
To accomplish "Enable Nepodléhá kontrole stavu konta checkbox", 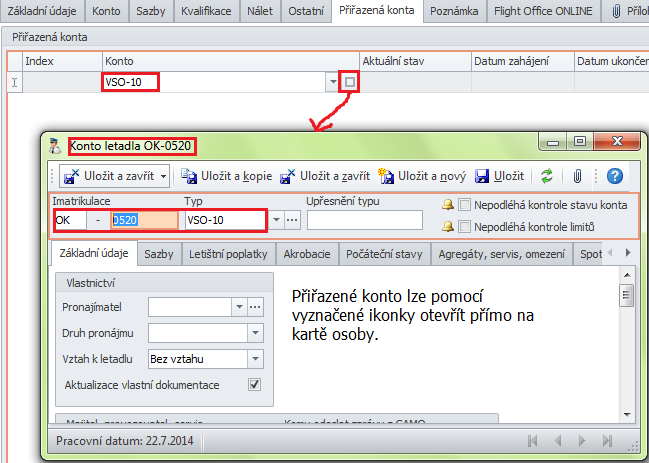I will click(x=464, y=204).
